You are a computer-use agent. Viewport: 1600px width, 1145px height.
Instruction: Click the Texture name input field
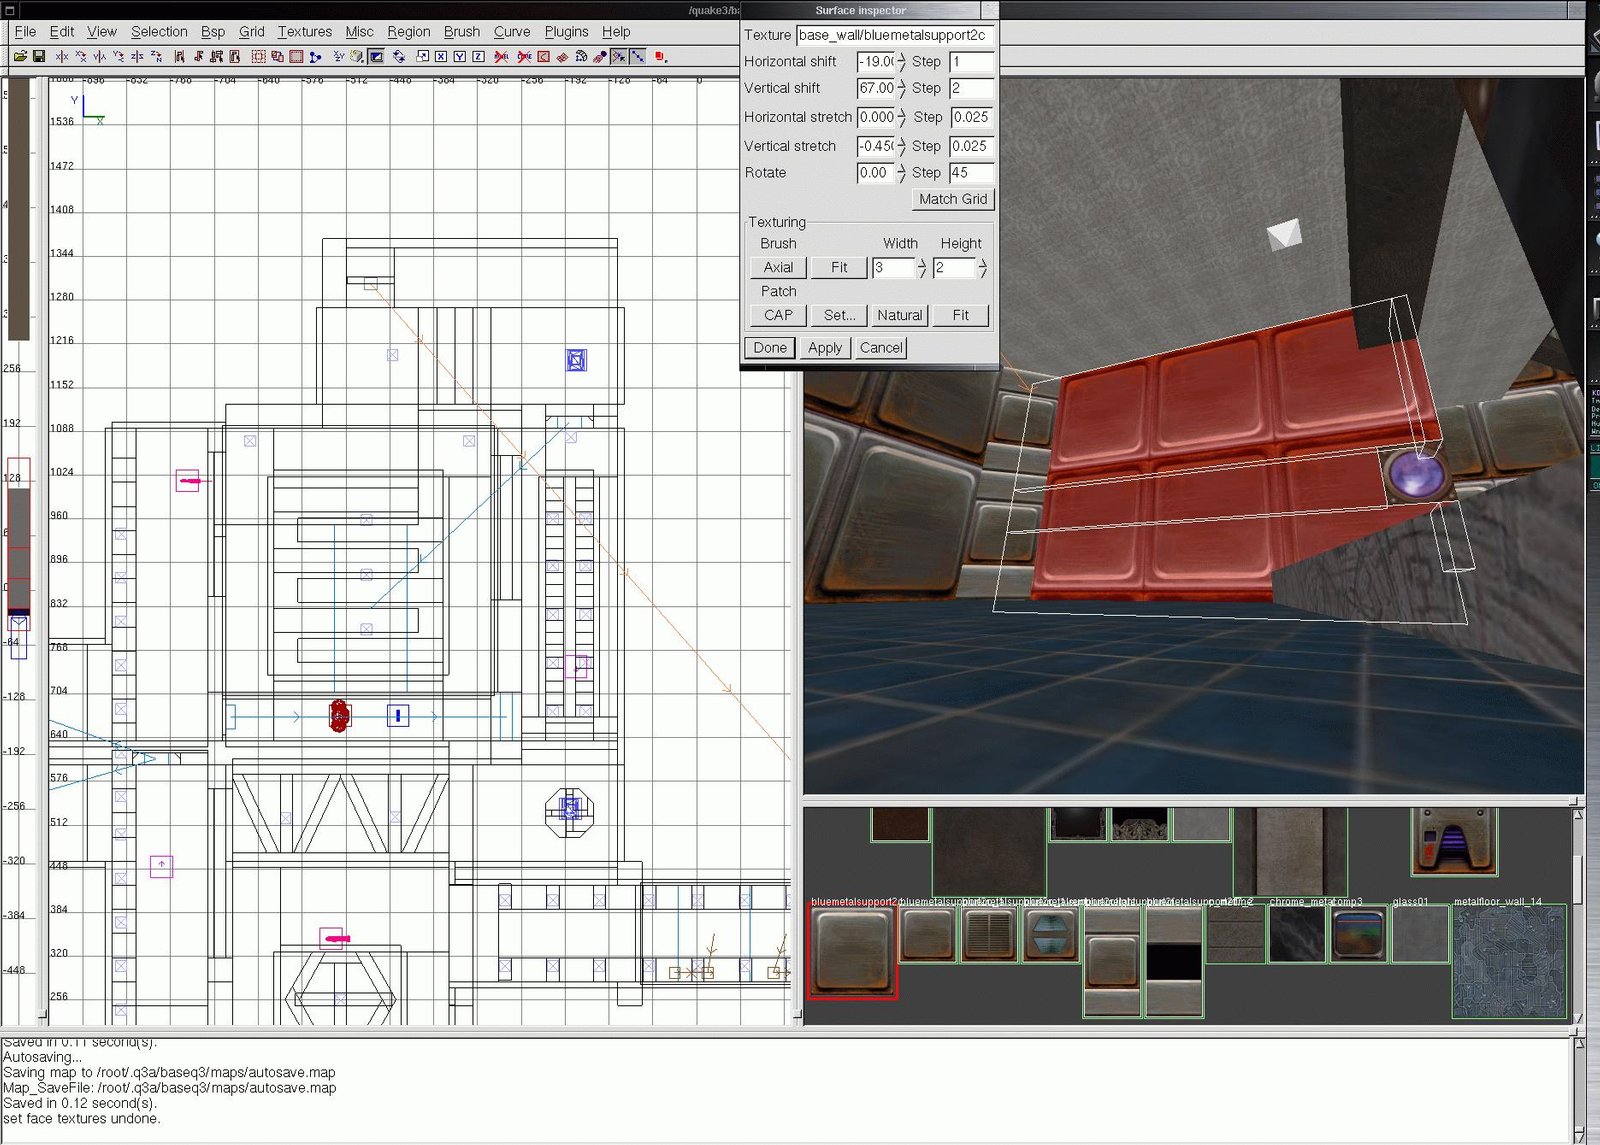pos(894,35)
